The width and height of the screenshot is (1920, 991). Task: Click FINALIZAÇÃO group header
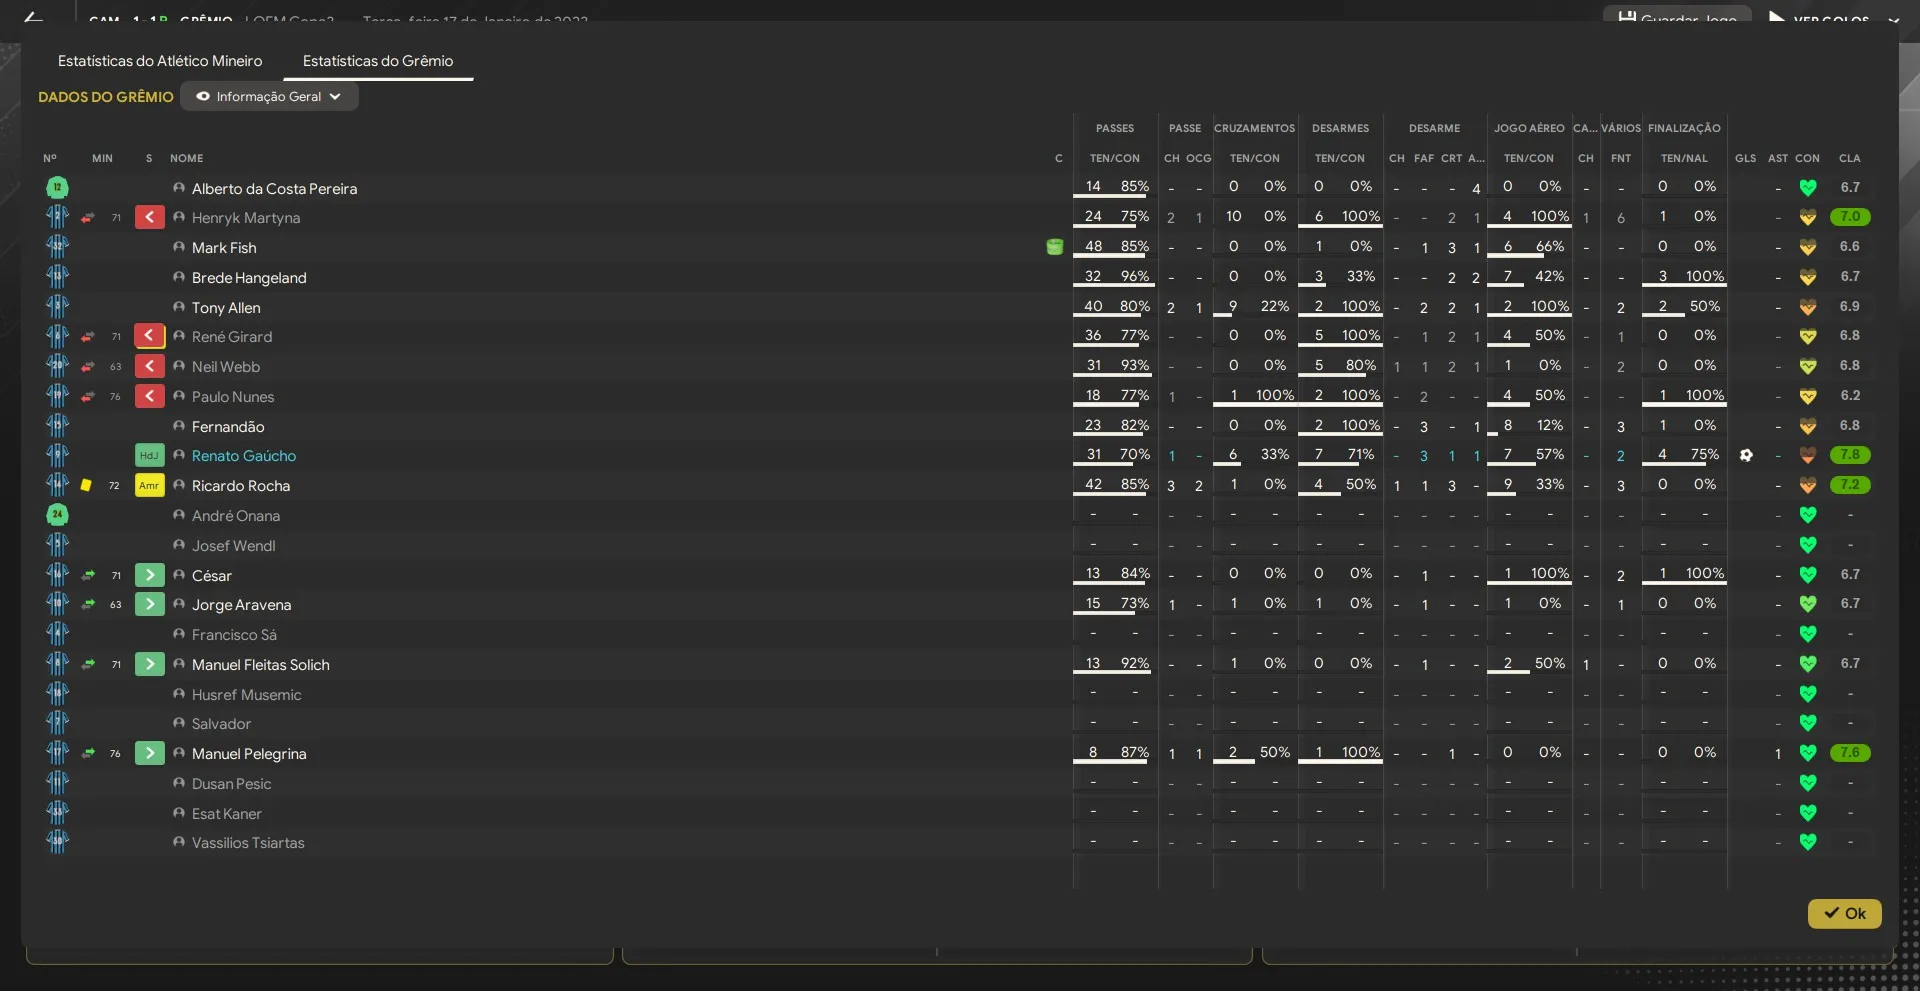[x=1684, y=128]
